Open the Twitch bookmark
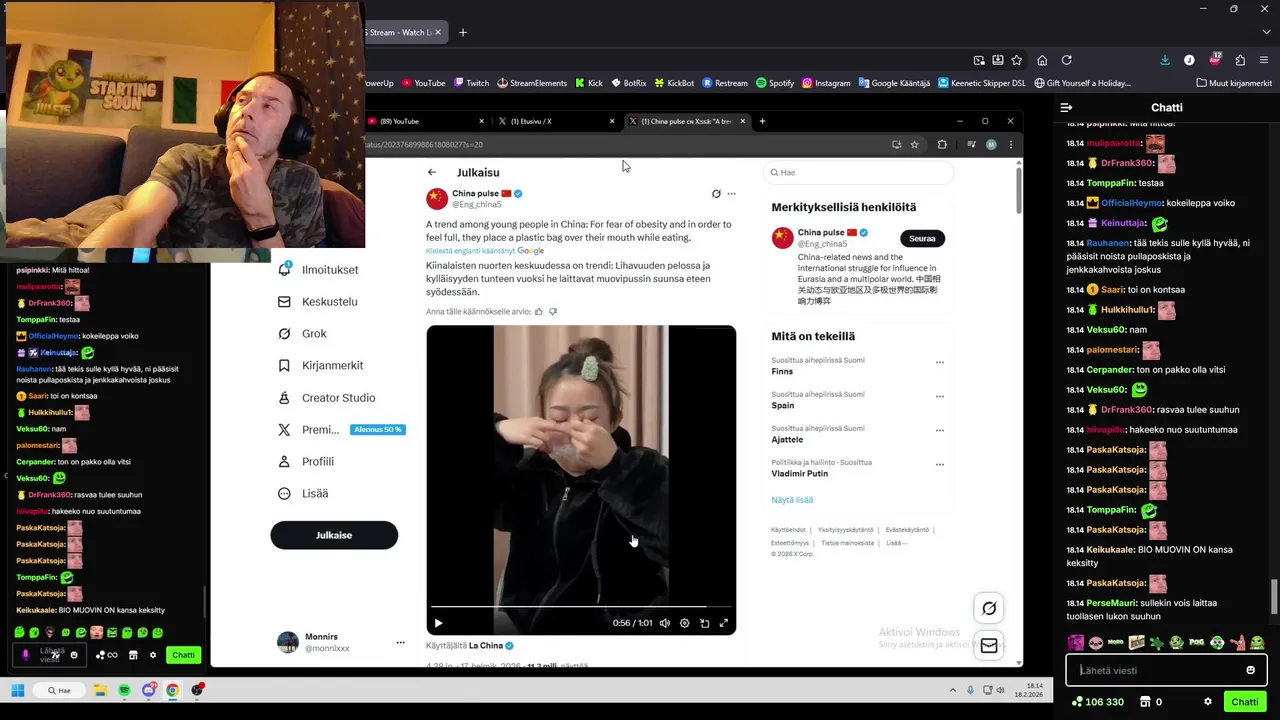 (471, 83)
